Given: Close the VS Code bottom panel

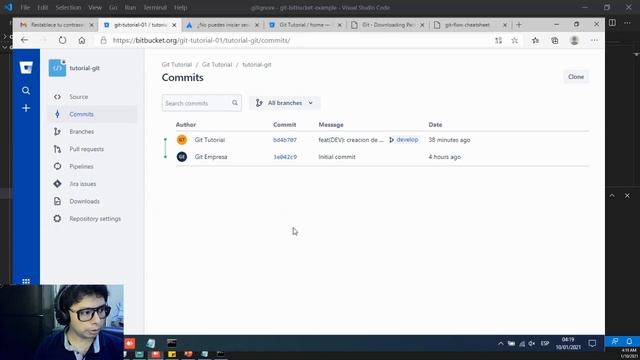Looking at the screenshot, I should click(627, 196).
